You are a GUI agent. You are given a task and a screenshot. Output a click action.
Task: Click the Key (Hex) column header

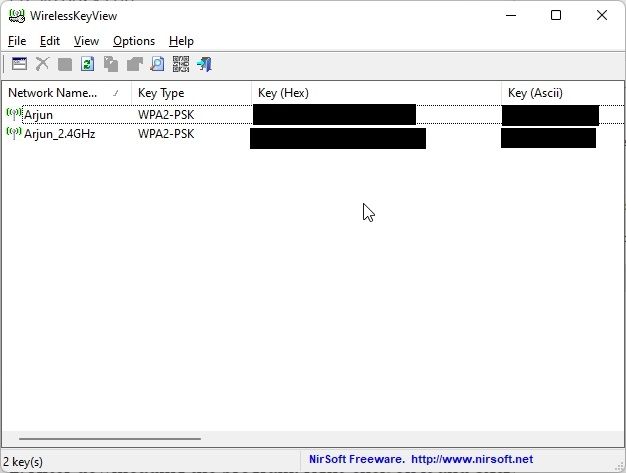375,93
